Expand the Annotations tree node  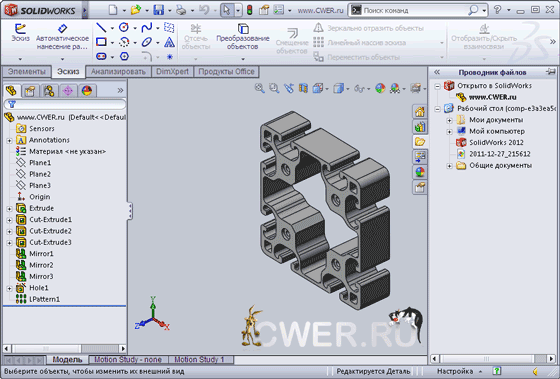coord(9,140)
